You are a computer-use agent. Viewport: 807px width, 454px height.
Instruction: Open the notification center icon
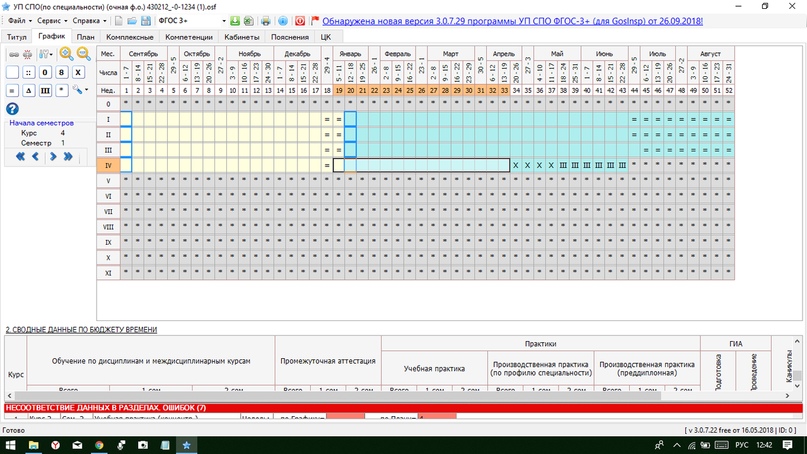787,445
